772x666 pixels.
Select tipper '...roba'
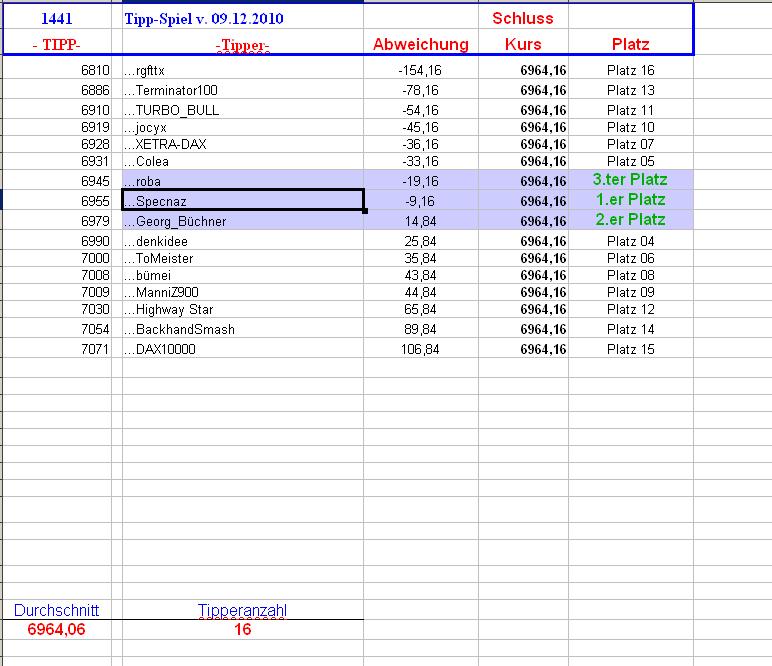[x=142, y=182]
